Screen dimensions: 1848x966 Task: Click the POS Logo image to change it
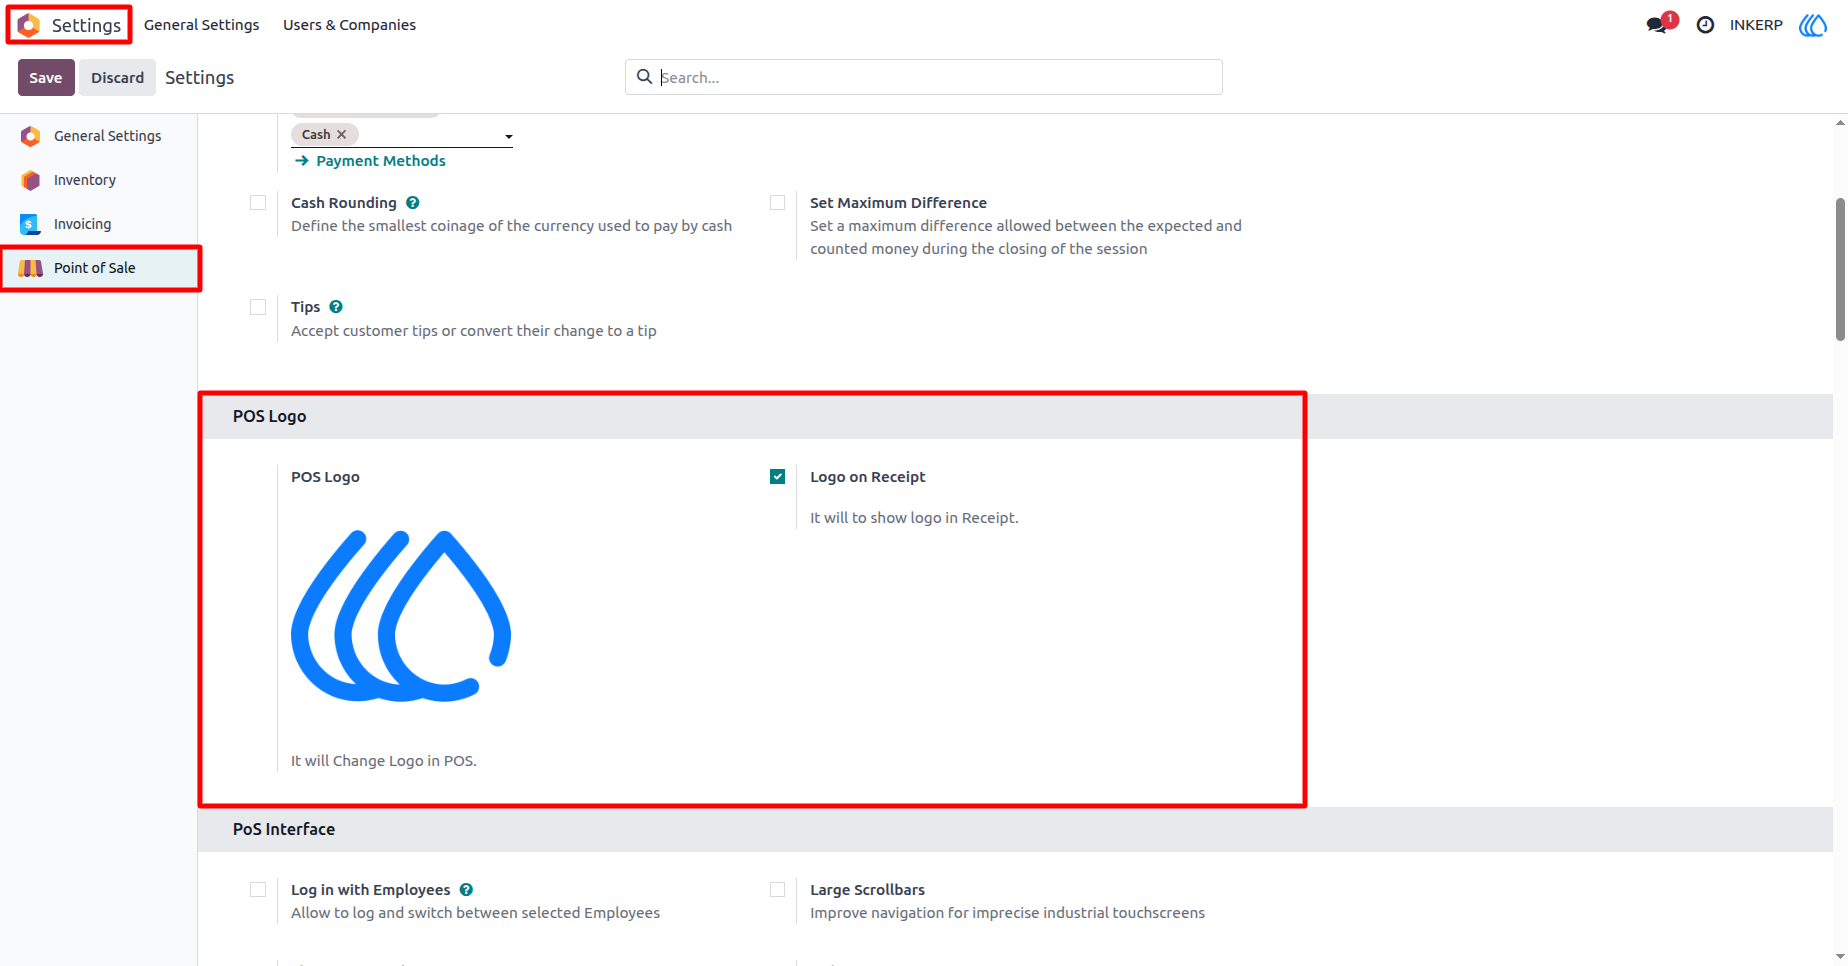tap(401, 615)
